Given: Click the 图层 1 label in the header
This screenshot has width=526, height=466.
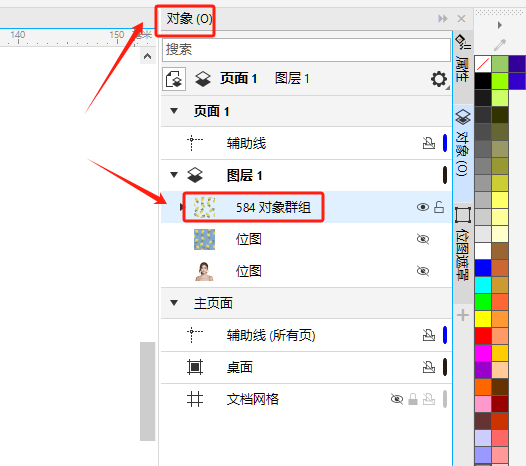Looking at the screenshot, I should tap(292, 79).
